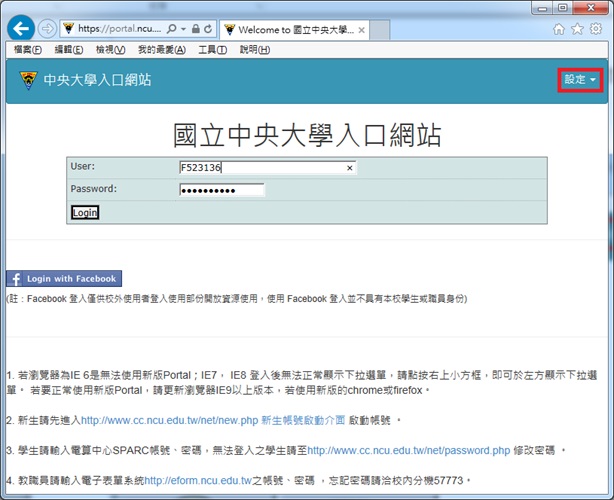Click Login with Facebook button
The image size is (614, 500).
tap(62, 279)
